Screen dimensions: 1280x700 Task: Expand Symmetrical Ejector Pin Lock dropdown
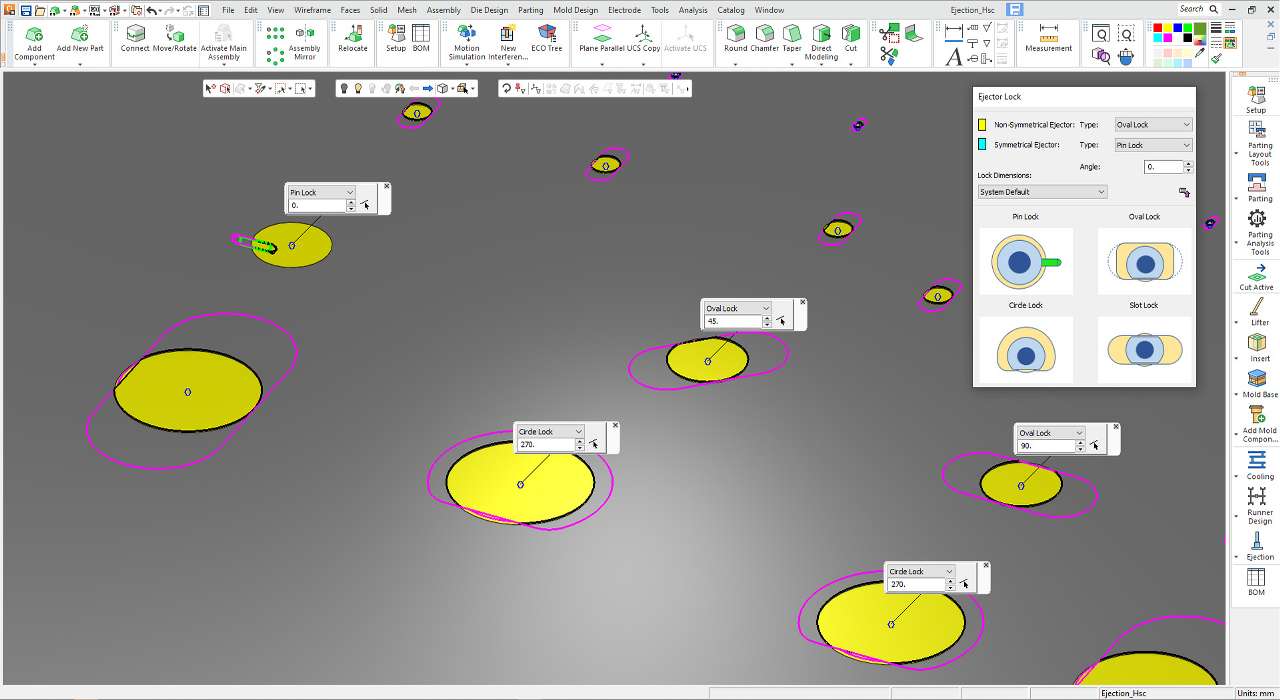coord(1153,145)
